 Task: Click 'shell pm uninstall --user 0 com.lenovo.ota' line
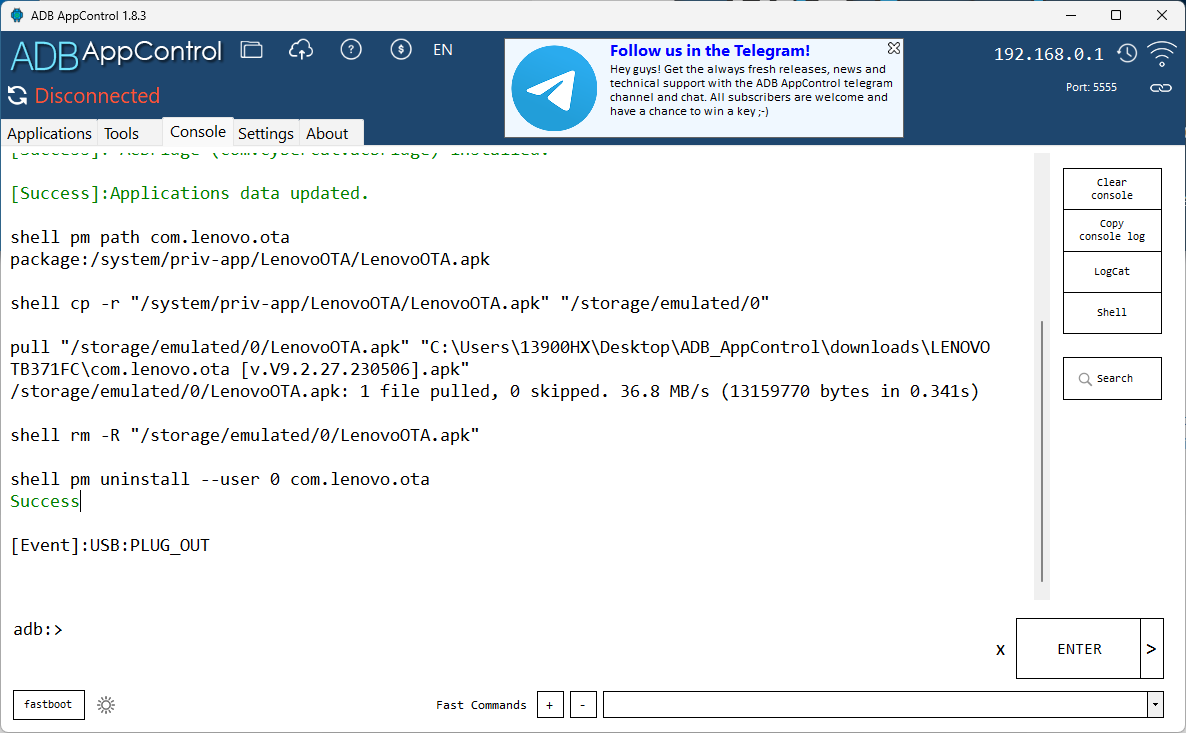coord(219,480)
